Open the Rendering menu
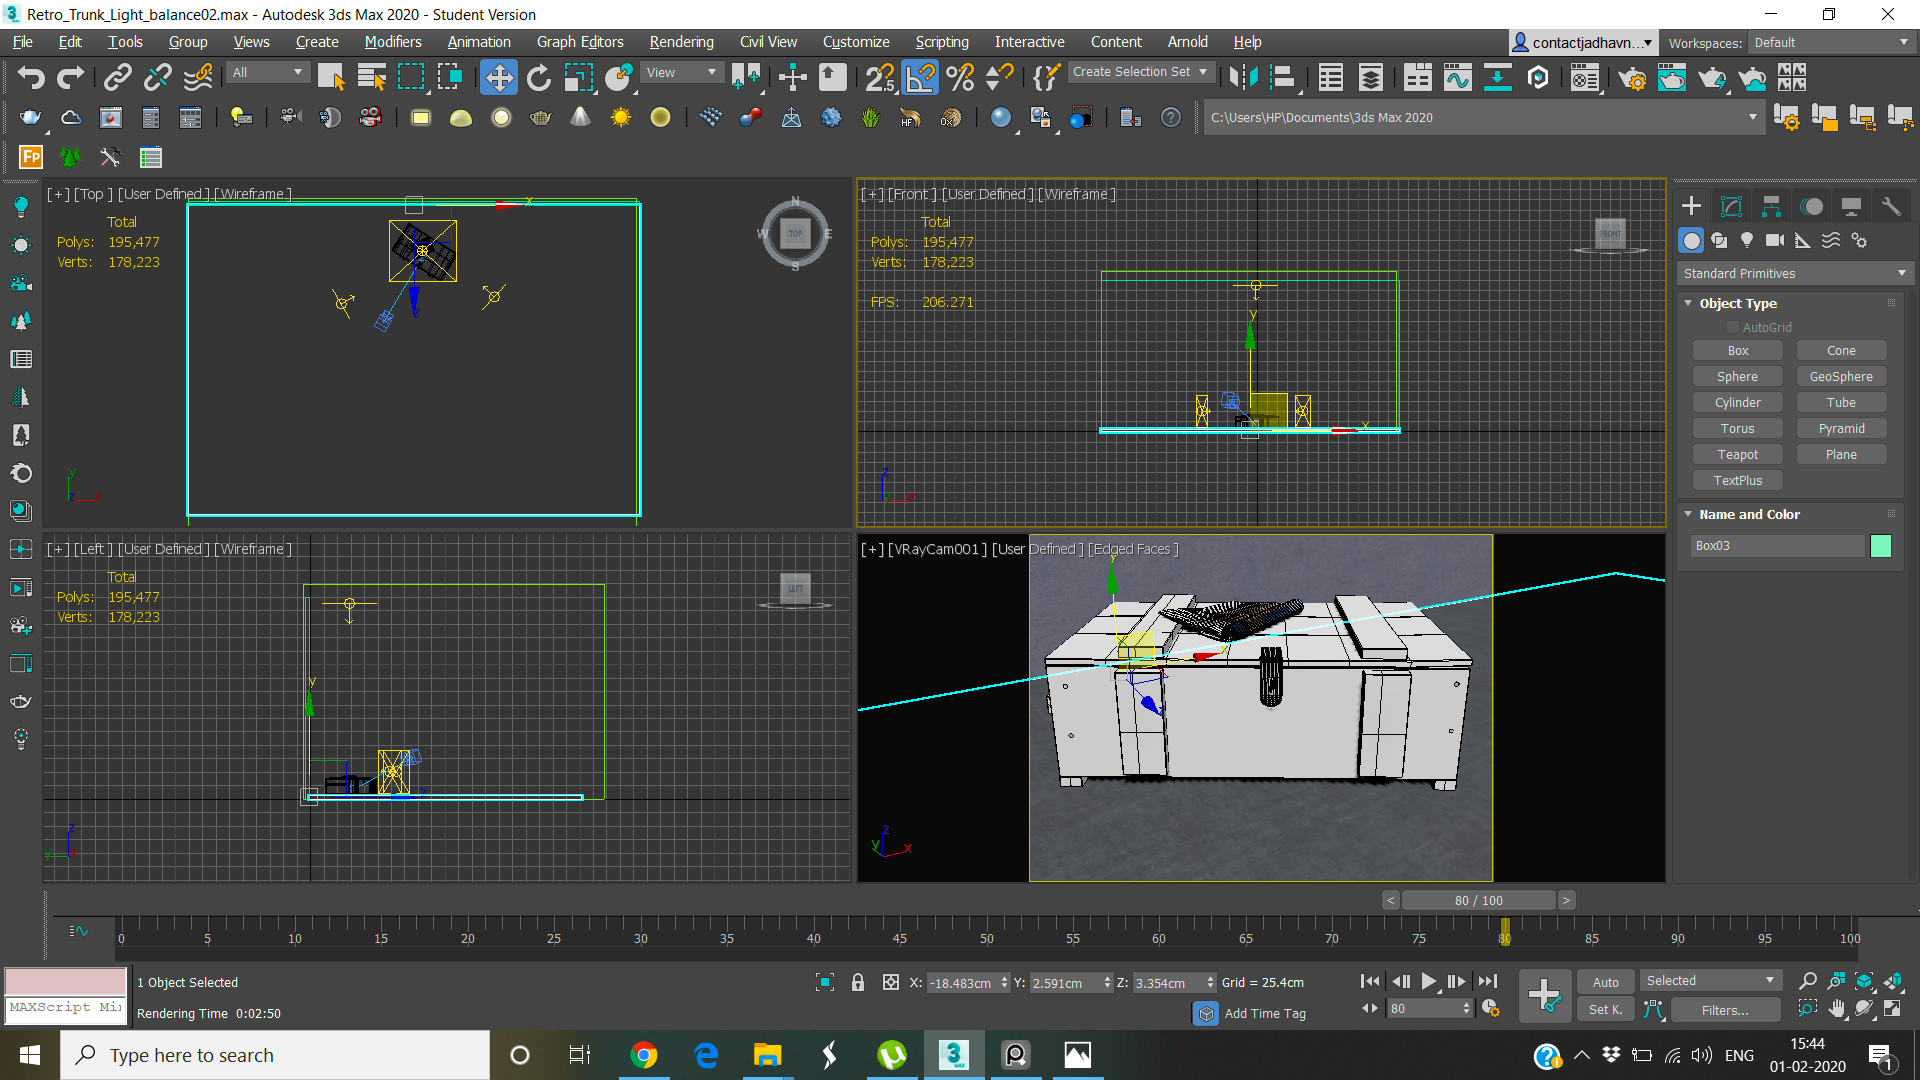 pyautogui.click(x=681, y=42)
